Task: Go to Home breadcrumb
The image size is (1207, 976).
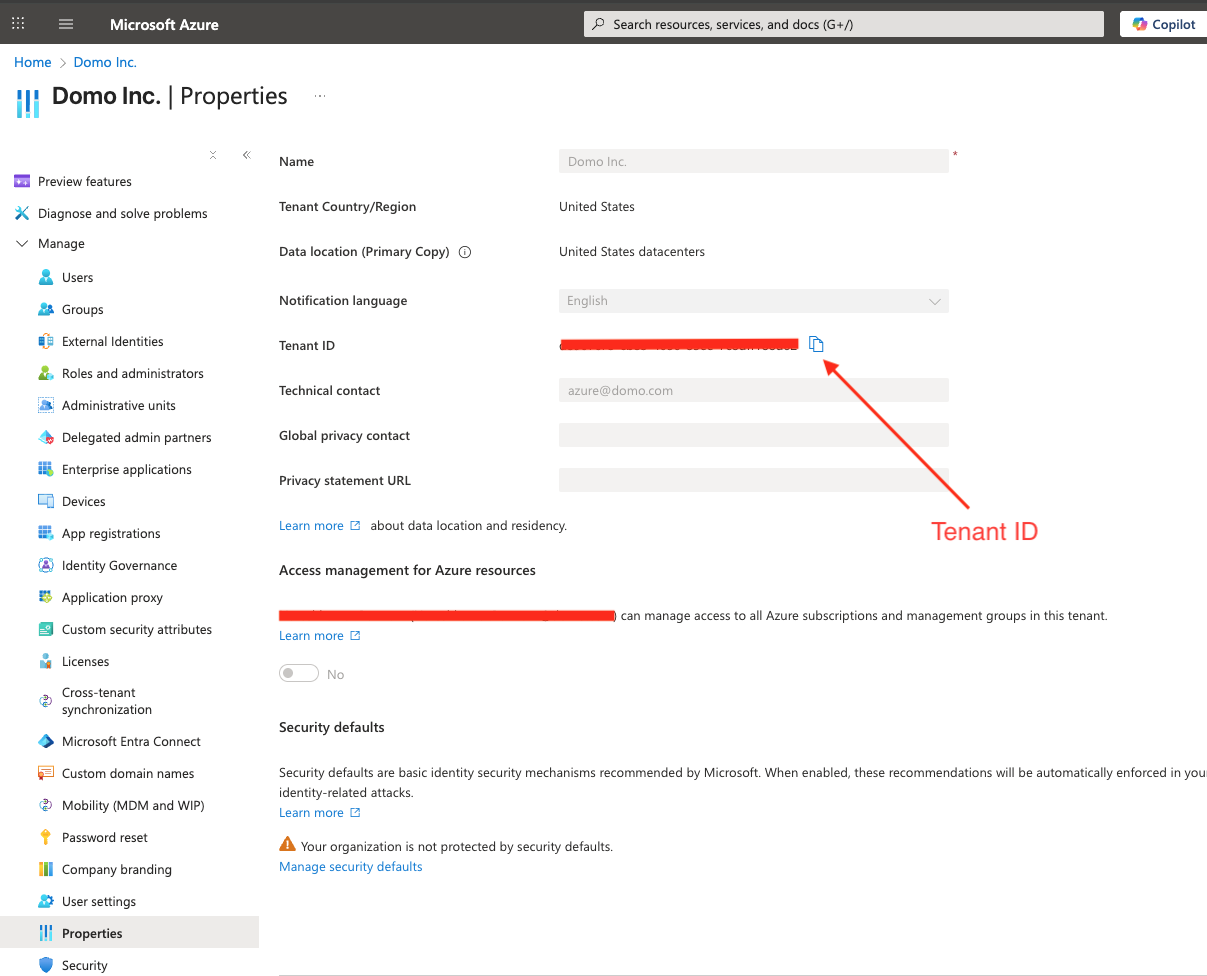Action: point(33,62)
